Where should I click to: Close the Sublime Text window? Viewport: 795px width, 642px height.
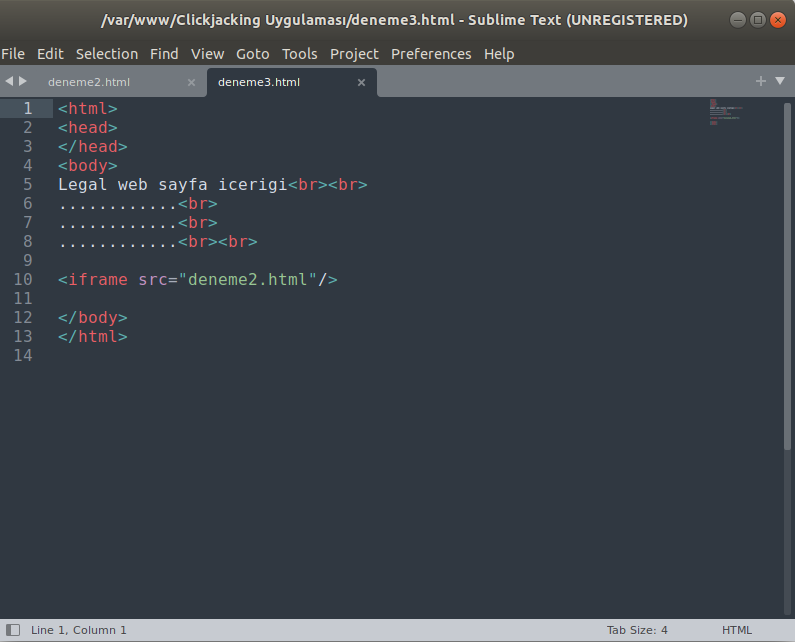click(x=778, y=20)
